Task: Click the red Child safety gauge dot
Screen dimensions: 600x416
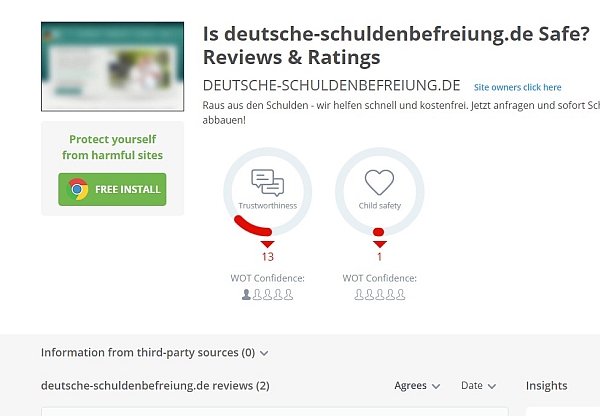Action: pos(378,232)
